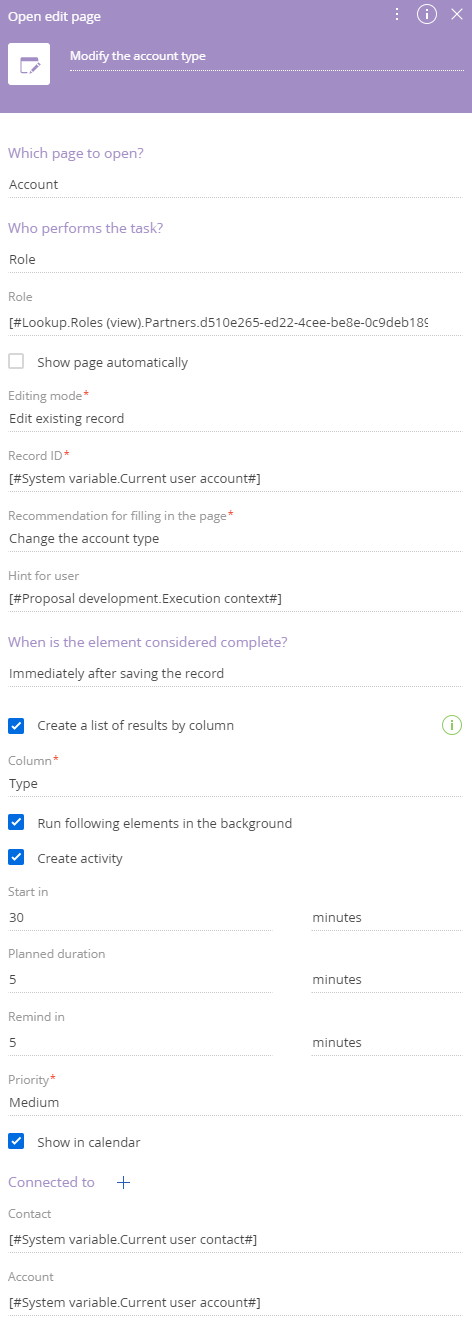
Task: Select the Planned duration value field
Action: (140, 979)
